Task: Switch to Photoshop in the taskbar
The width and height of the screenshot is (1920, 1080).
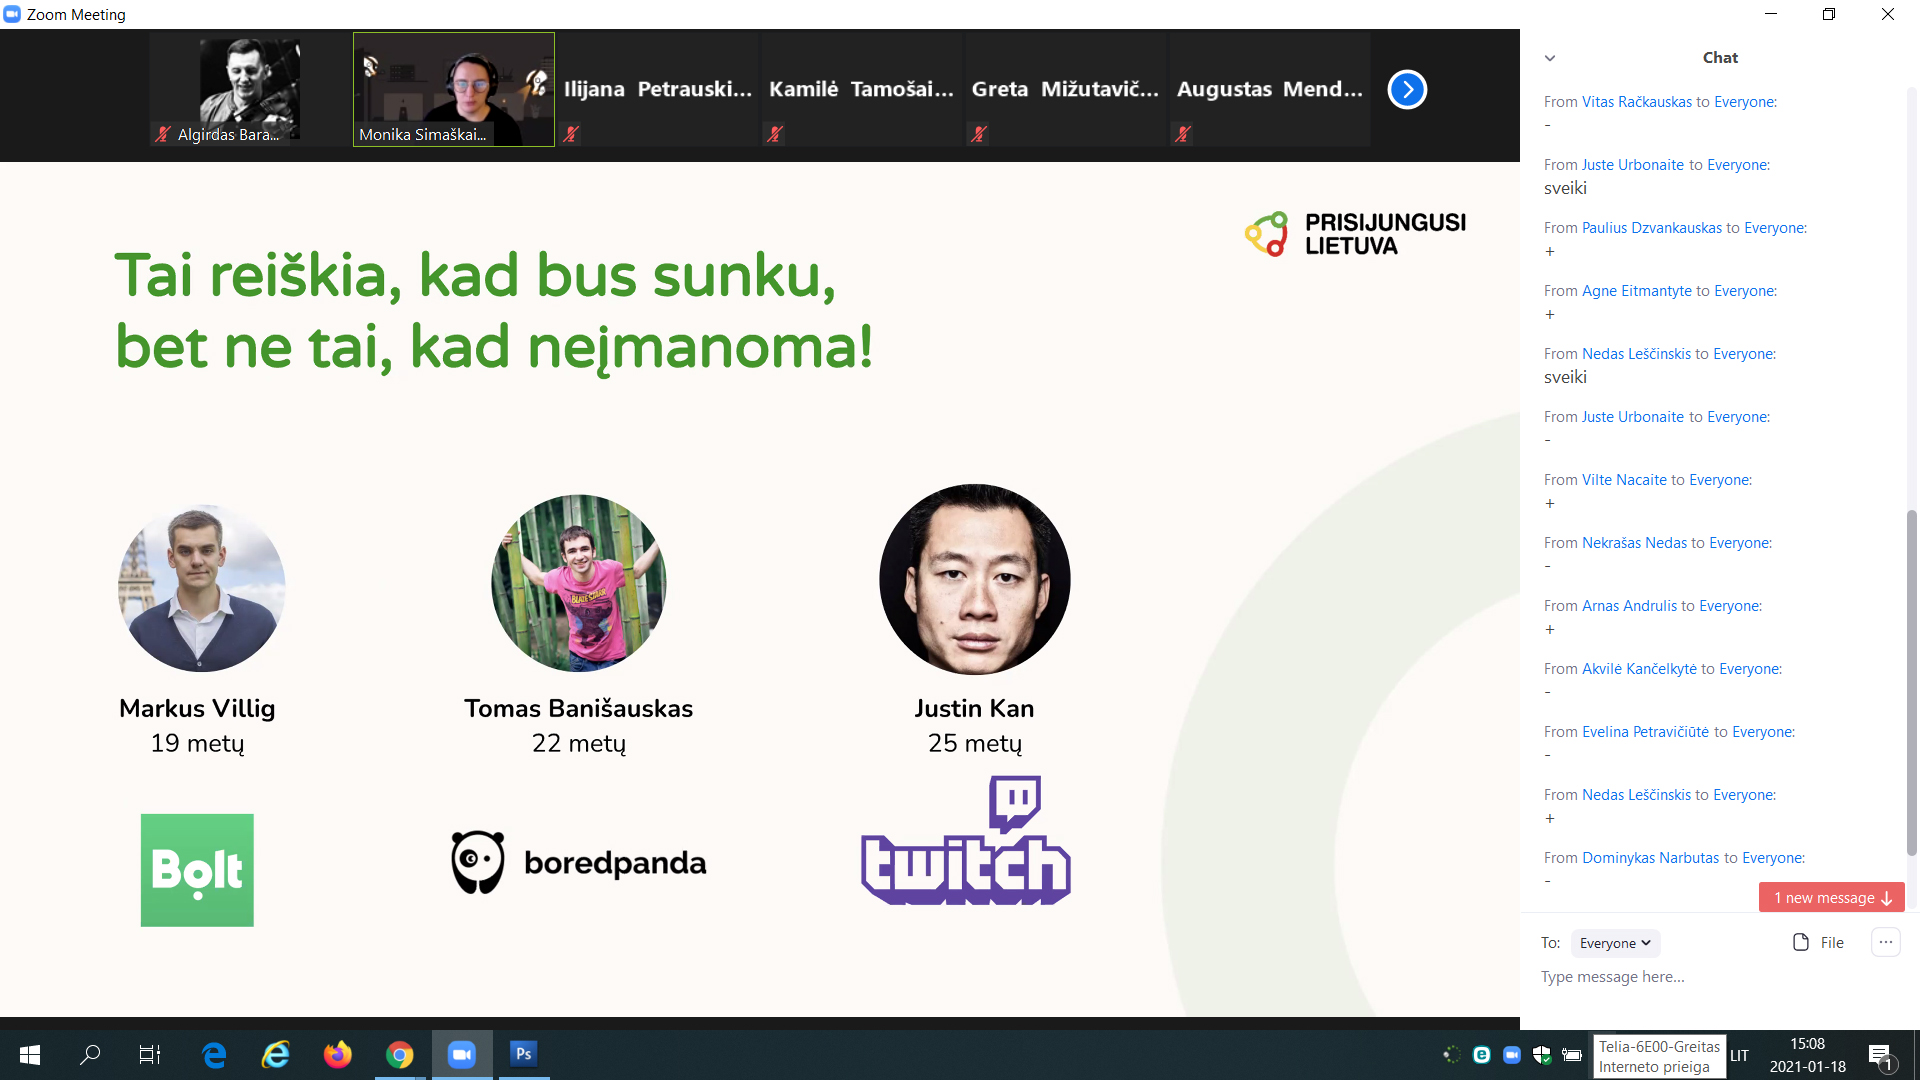Action: pyautogui.click(x=524, y=1055)
